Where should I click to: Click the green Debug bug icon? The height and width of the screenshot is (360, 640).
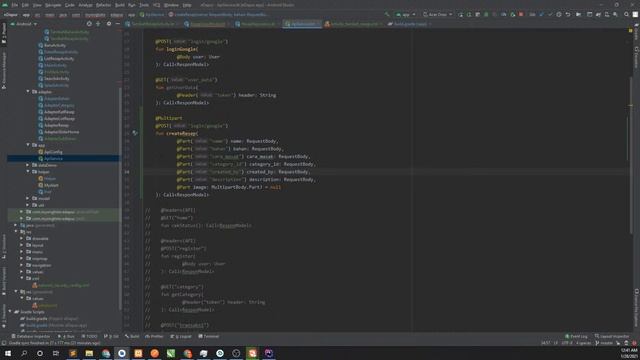click(486, 14)
